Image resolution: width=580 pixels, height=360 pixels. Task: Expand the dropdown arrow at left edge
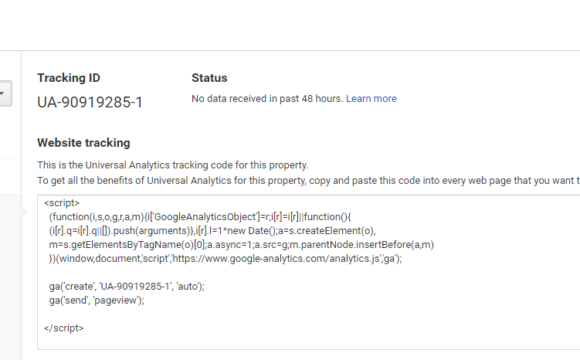point(5,93)
